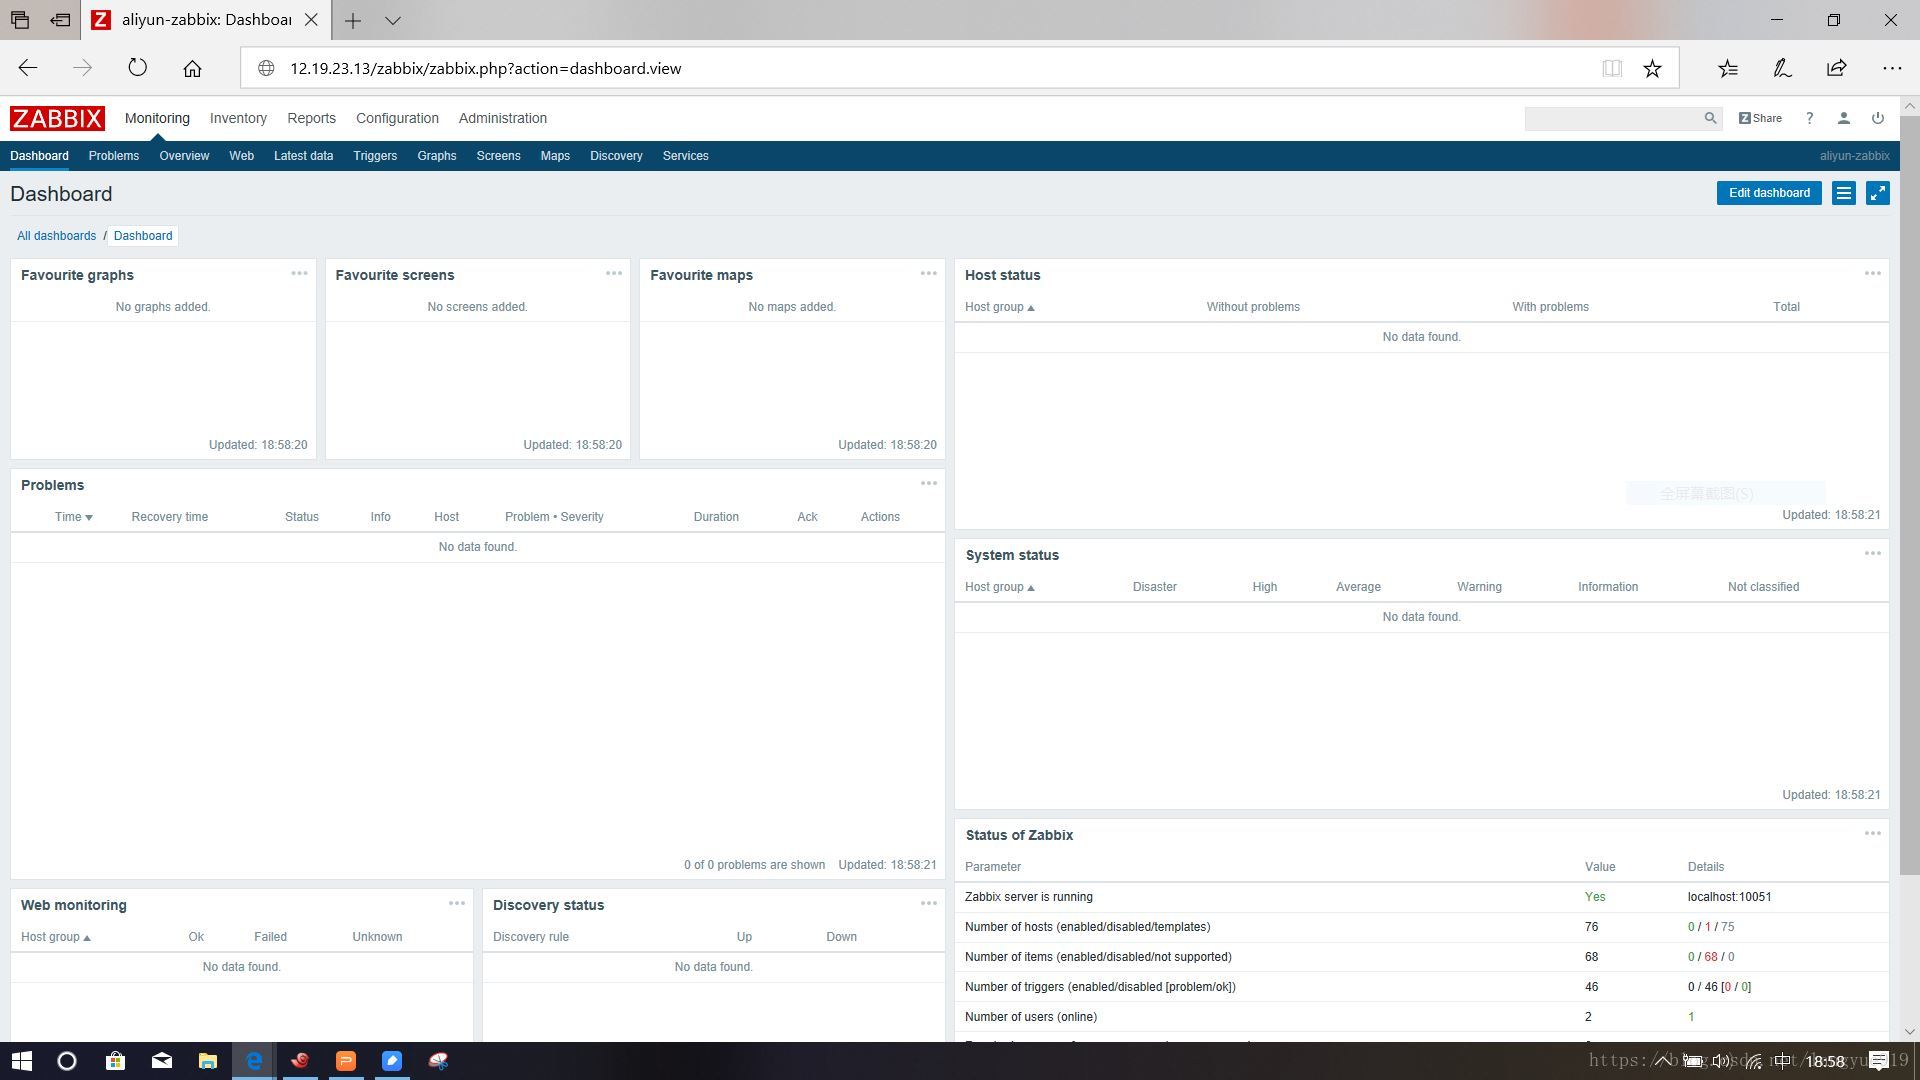Open Problems widget three-dot menu
Viewport: 1920px width, 1080px height.
coord(928,483)
